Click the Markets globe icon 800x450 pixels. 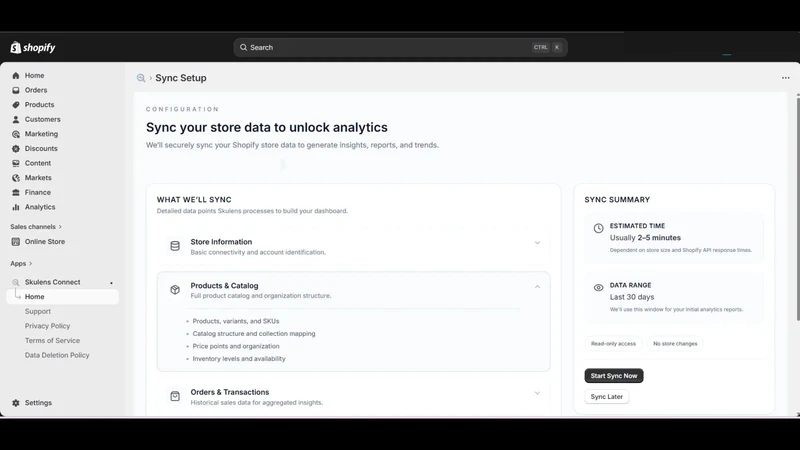[x=16, y=178]
